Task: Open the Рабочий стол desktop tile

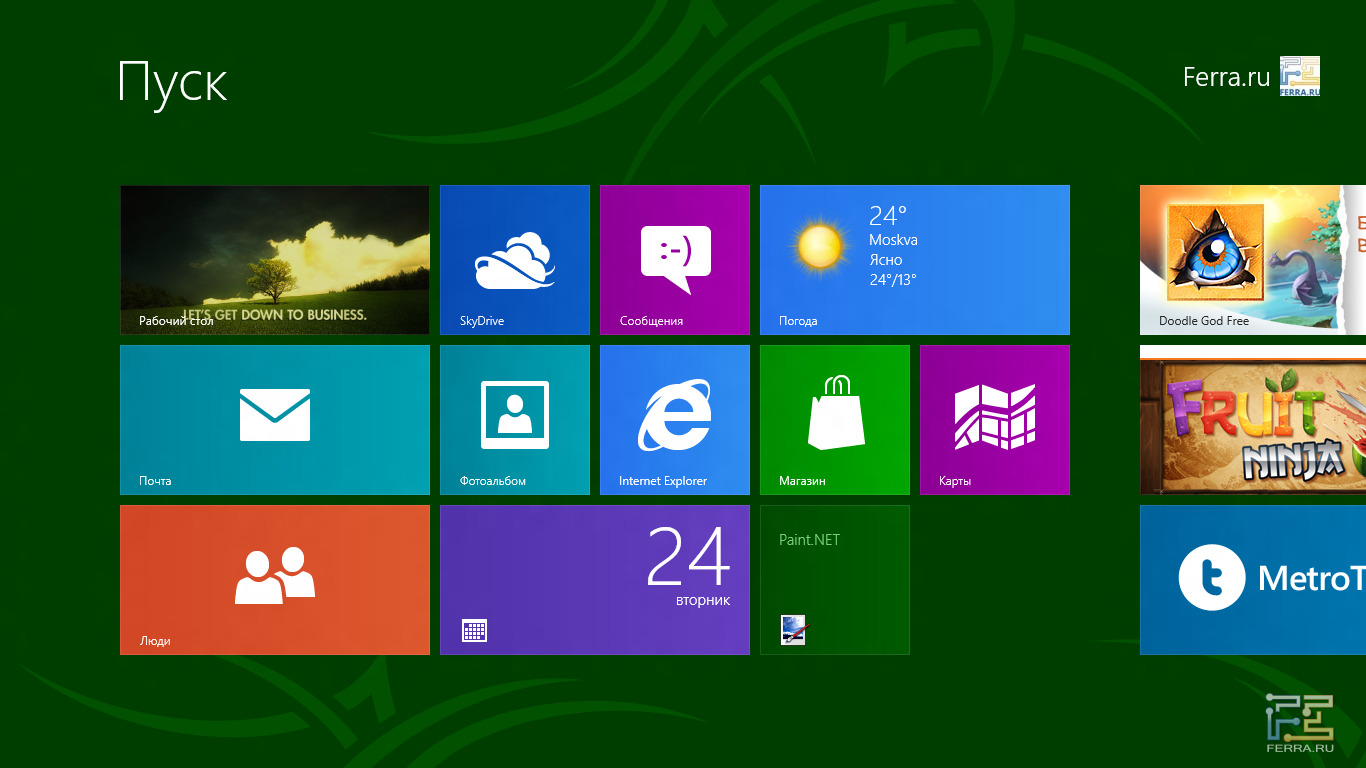Action: (274, 260)
